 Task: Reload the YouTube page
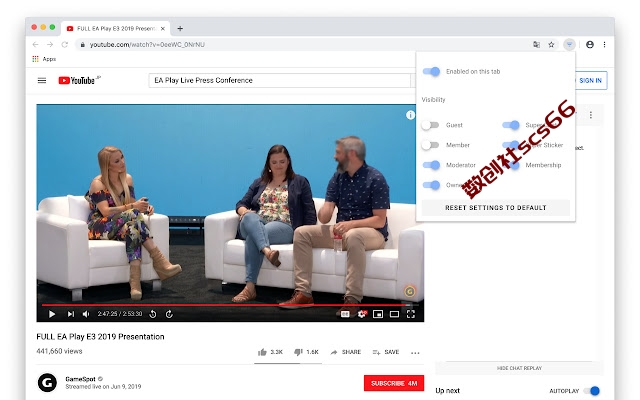coord(64,44)
